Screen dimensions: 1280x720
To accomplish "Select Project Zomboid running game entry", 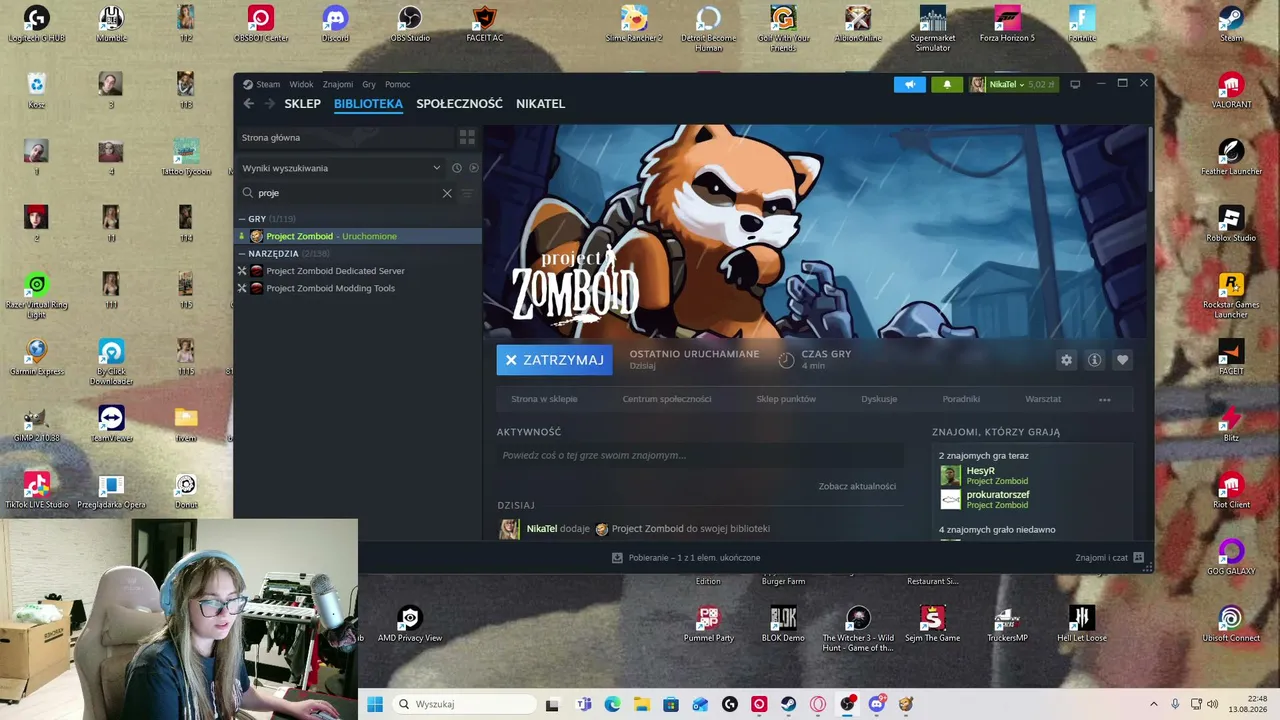I will [358, 236].
